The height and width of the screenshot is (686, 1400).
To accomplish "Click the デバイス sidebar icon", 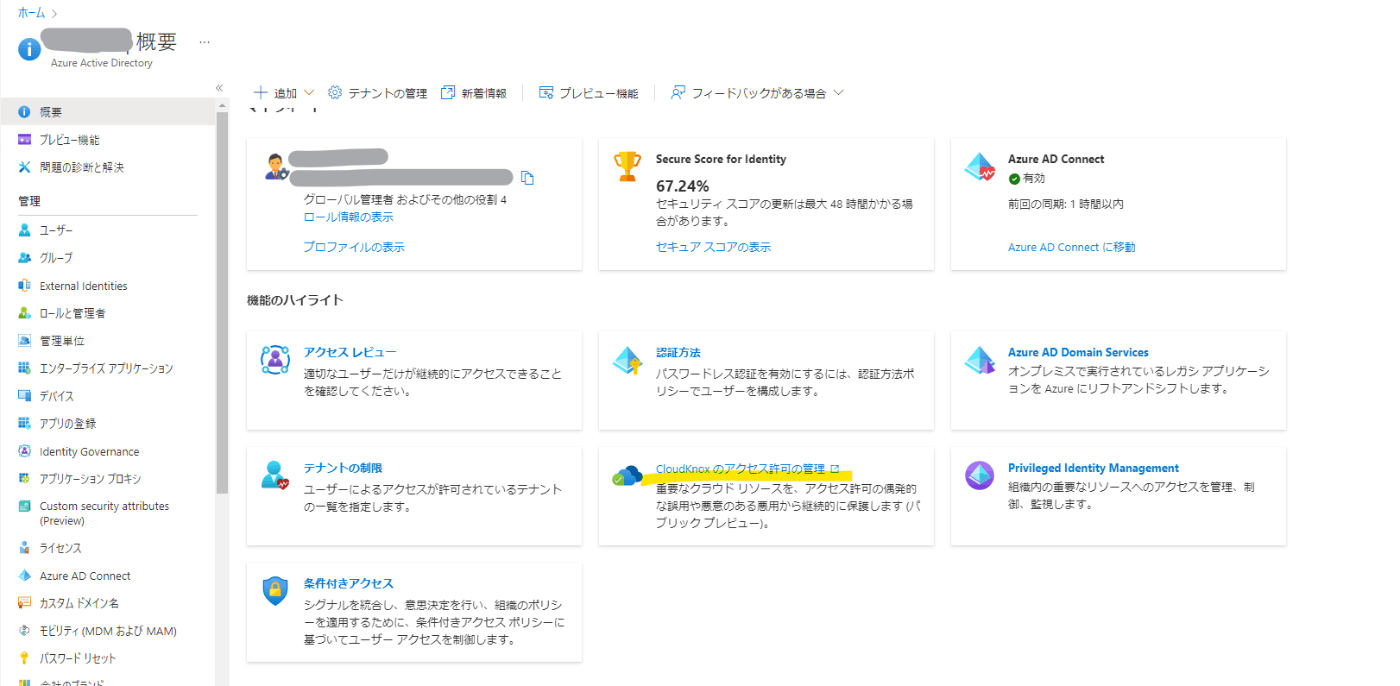I will click(25, 396).
